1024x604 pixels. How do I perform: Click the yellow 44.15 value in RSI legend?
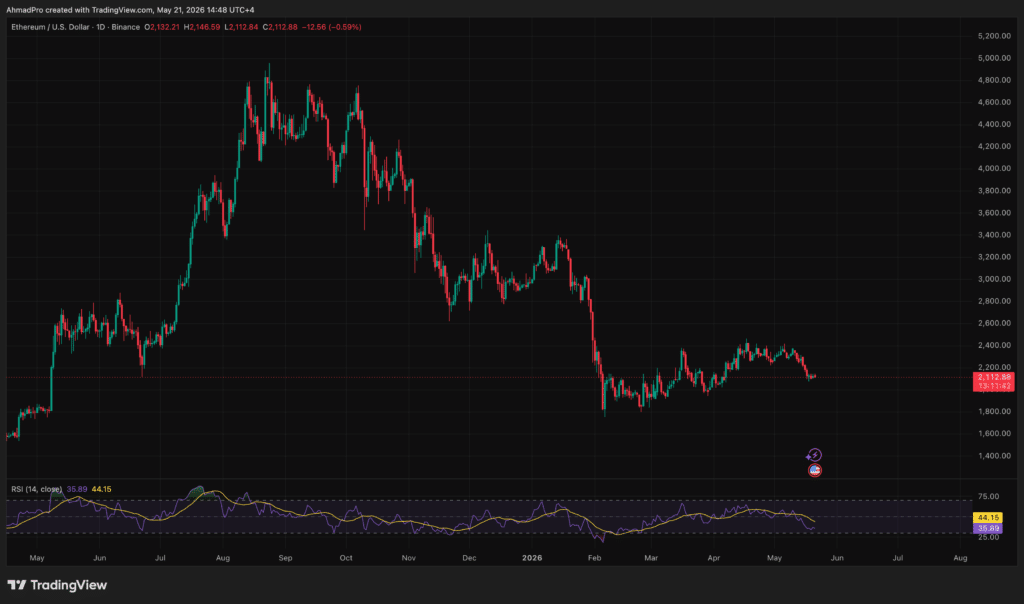point(101,489)
